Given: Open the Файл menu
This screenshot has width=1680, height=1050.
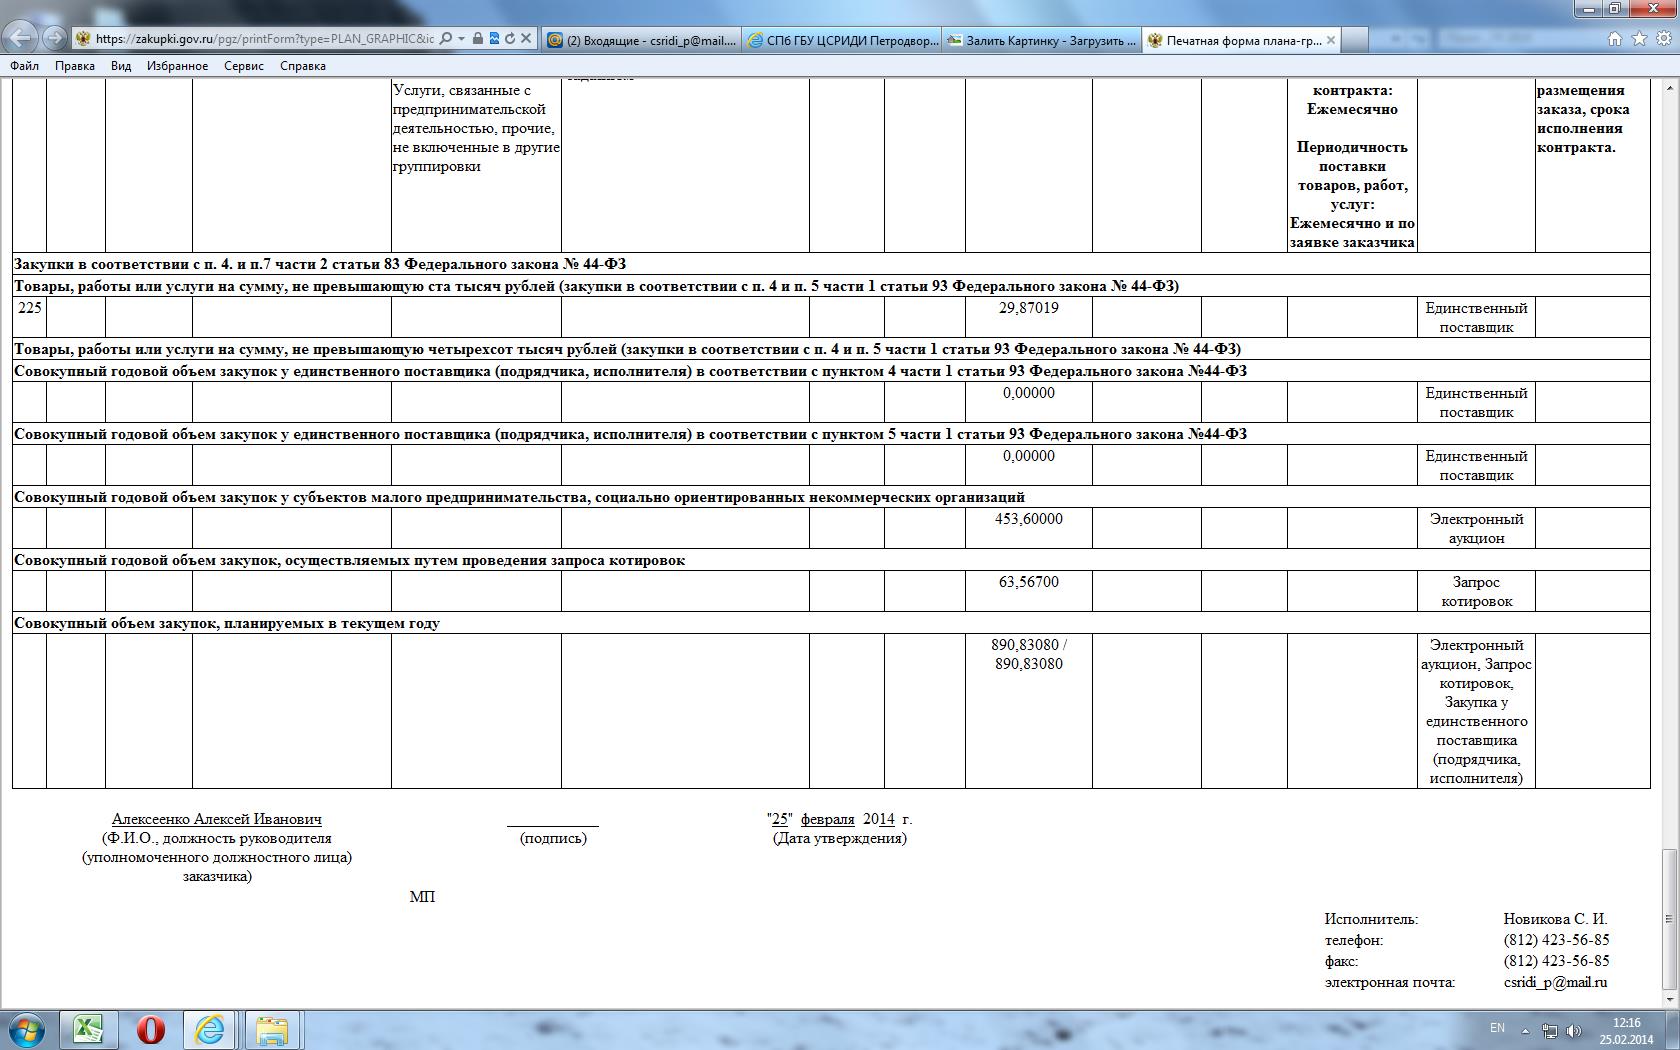Looking at the screenshot, I should (x=25, y=66).
